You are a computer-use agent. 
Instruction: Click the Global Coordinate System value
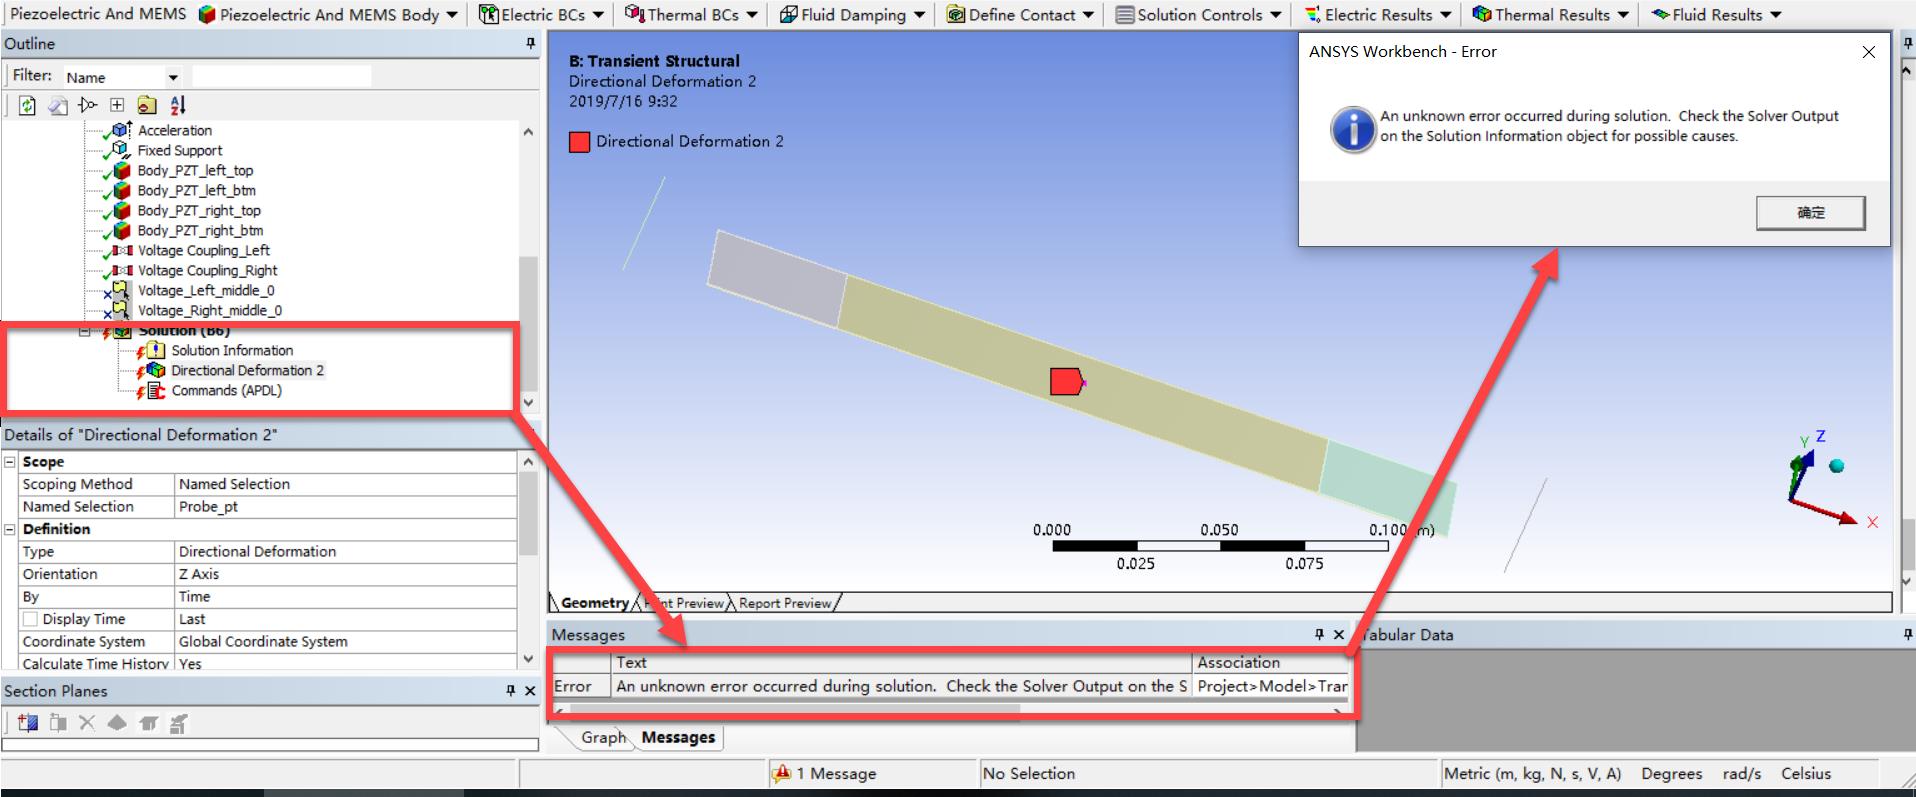[346, 641]
